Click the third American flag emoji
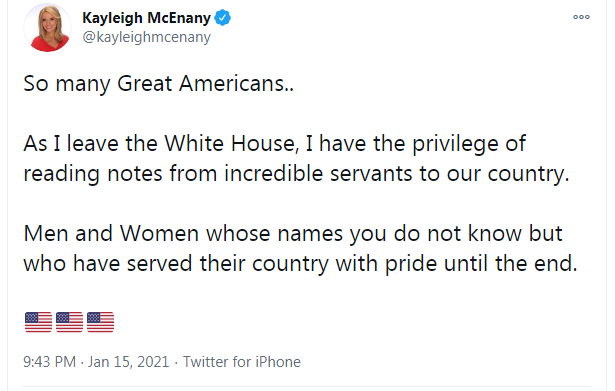This screenshot has width=615, height=391. [100, 322]
